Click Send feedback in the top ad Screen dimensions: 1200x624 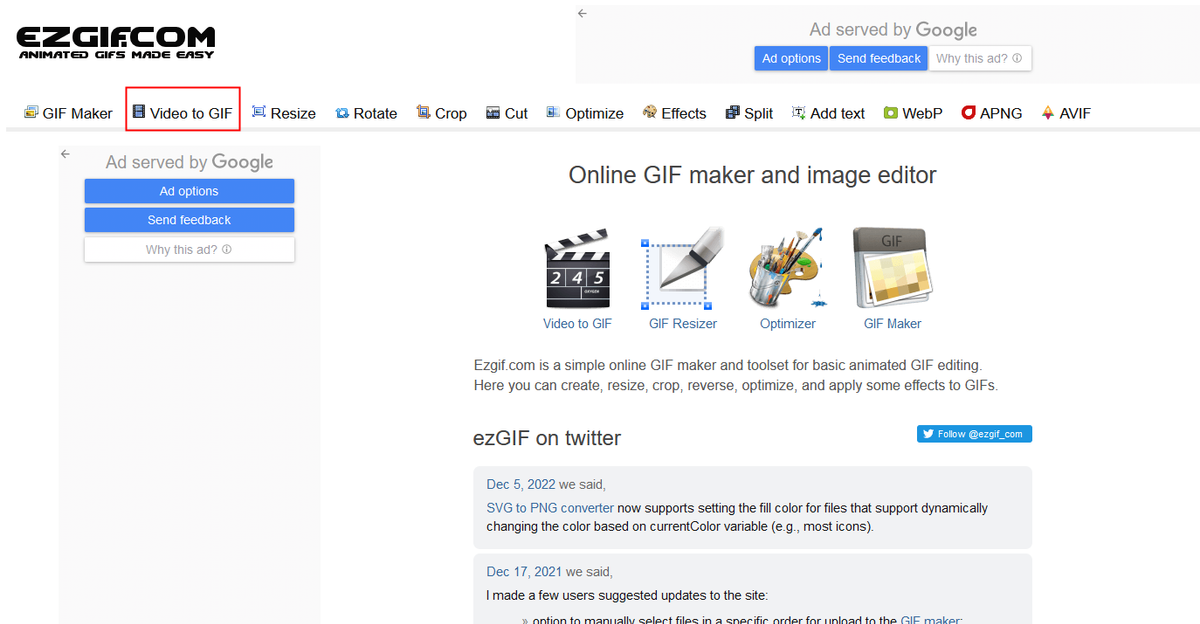click(879, 58)
